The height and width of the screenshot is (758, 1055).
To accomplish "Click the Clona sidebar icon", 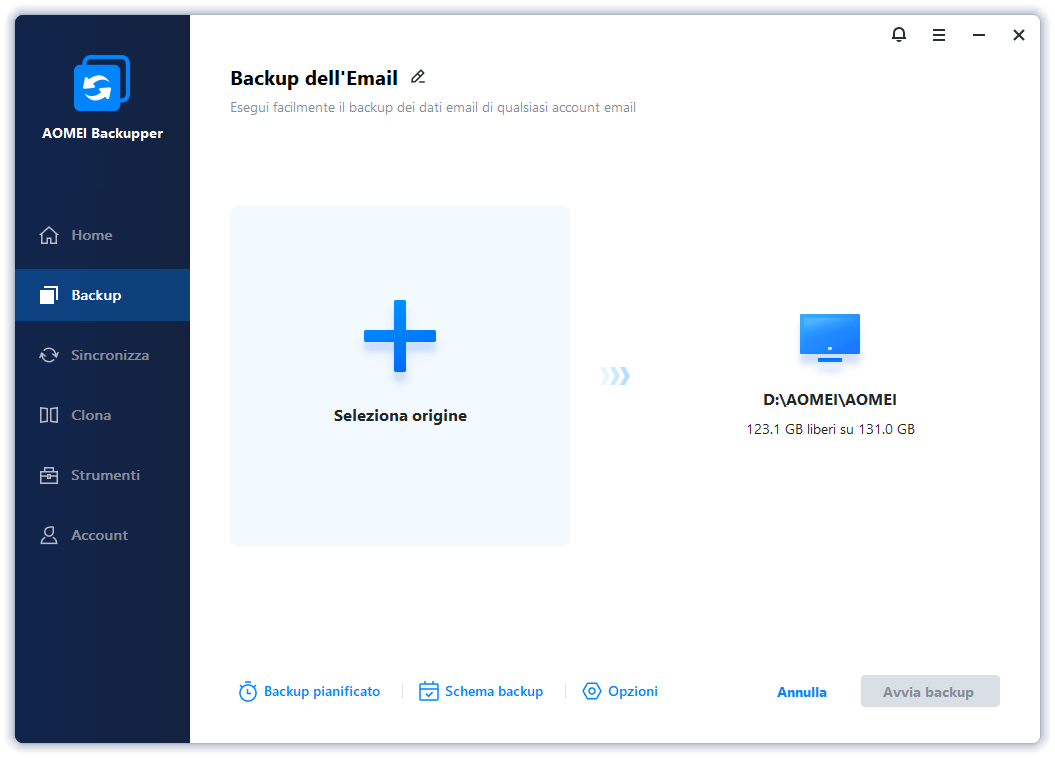I will [x=49, y=415].
